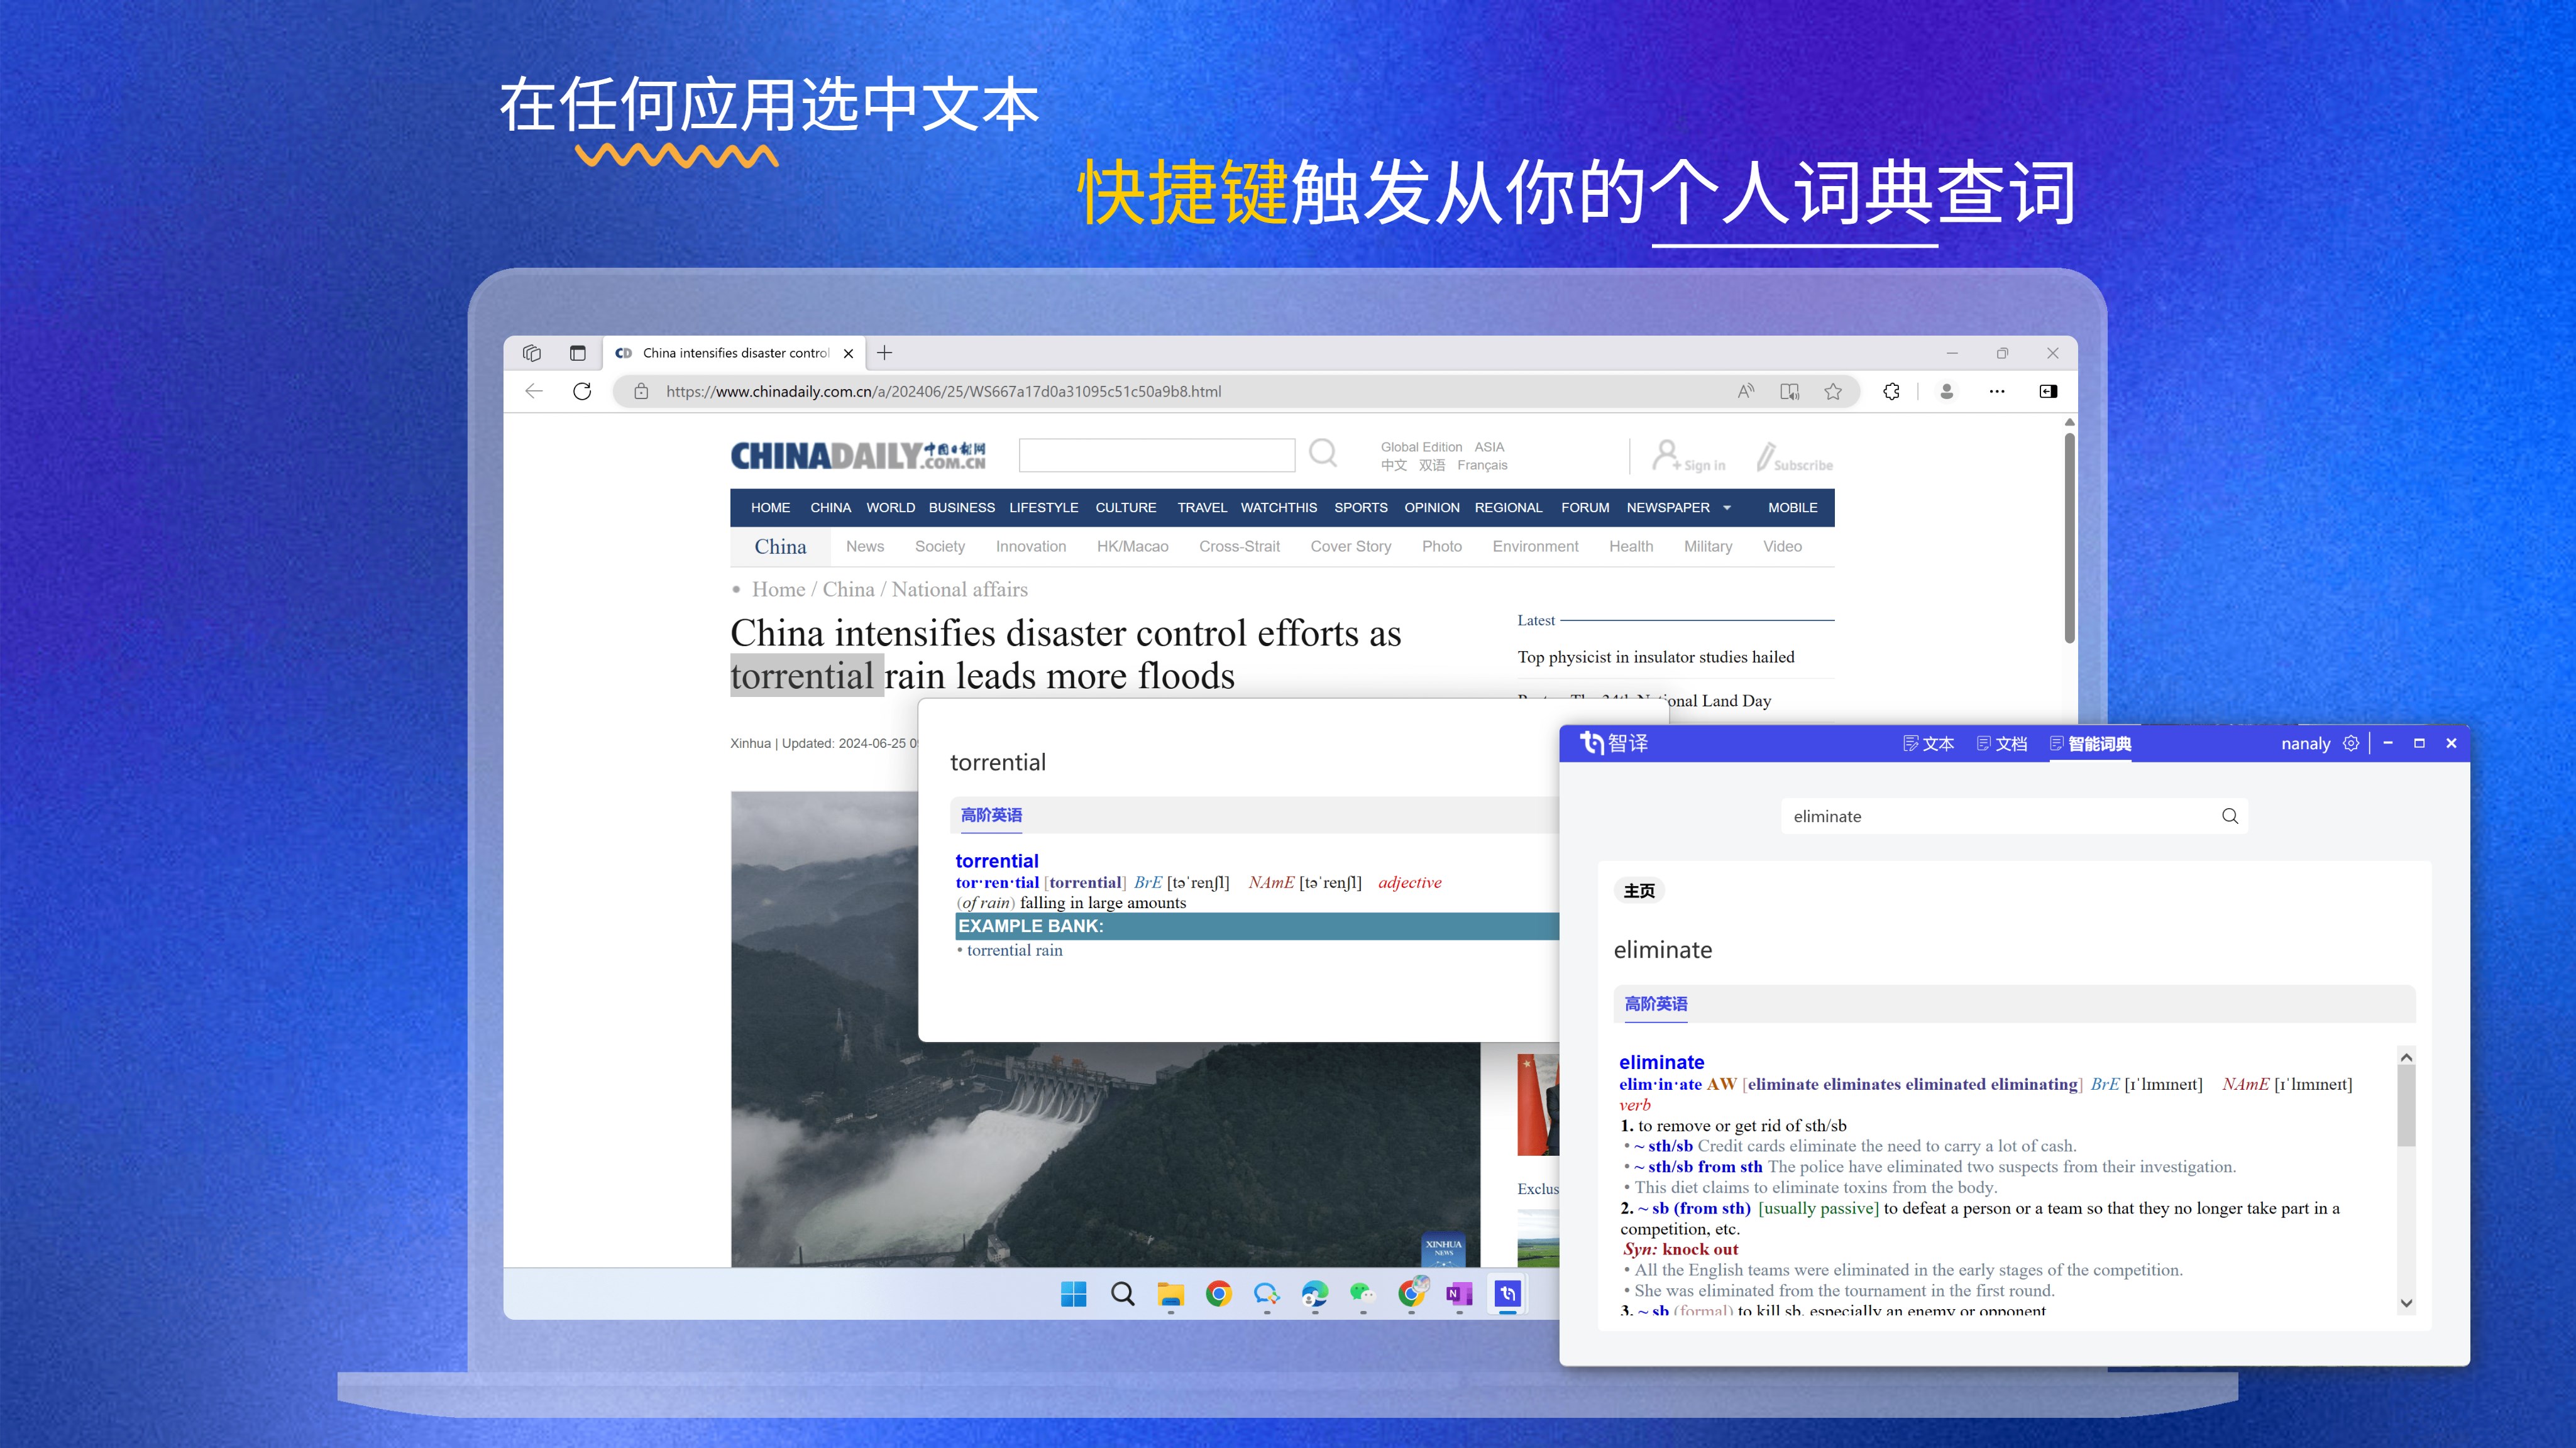Click the read aloud icon

(x=1746, y=391)
